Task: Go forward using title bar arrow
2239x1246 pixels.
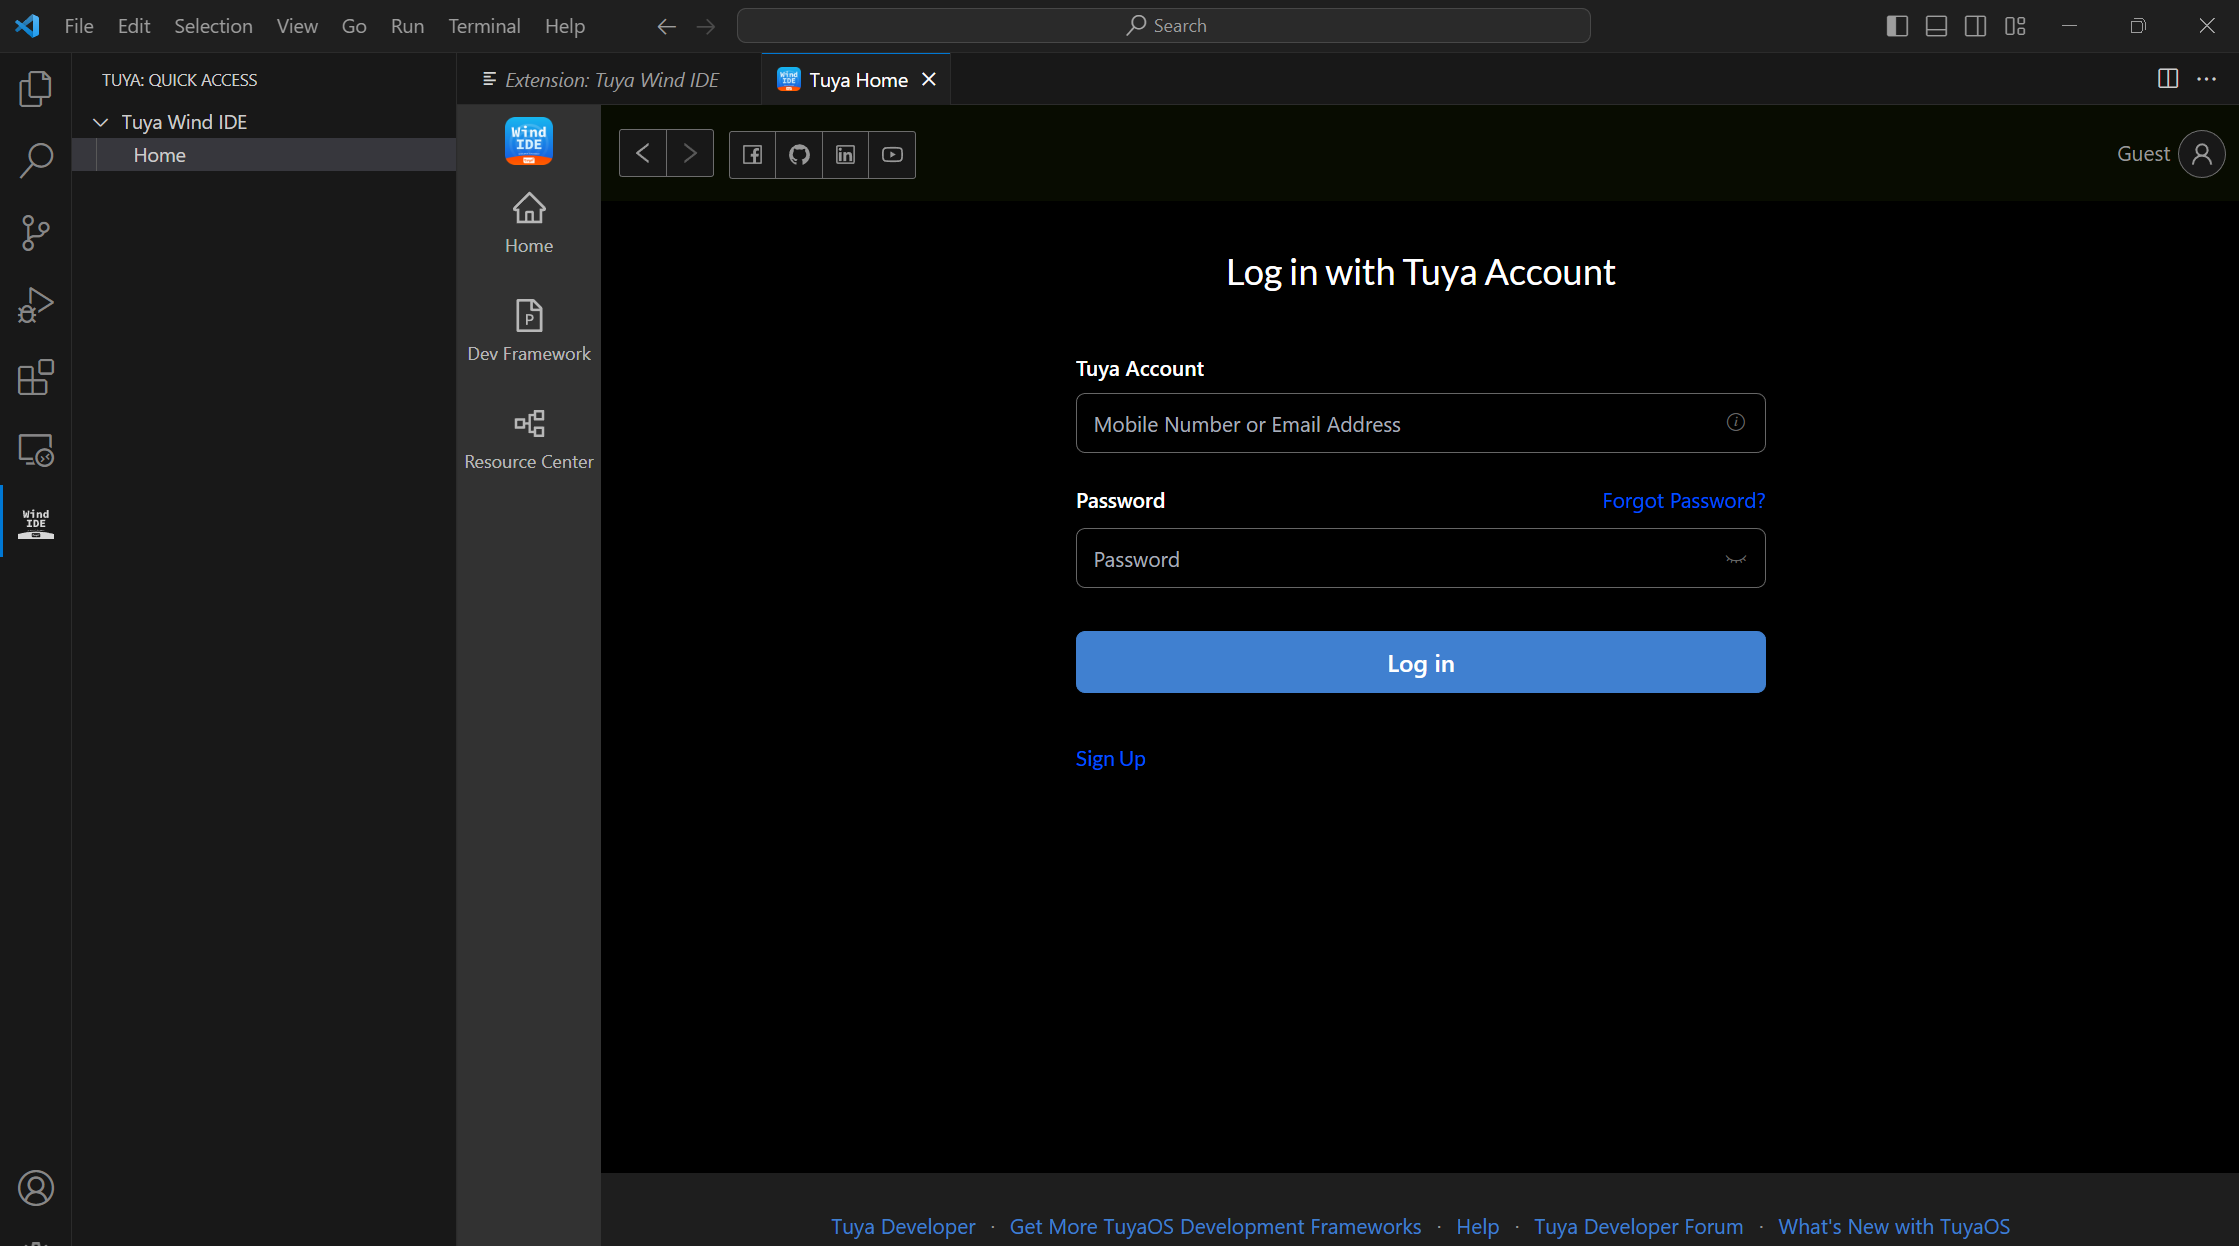Action: coord(706,26)
